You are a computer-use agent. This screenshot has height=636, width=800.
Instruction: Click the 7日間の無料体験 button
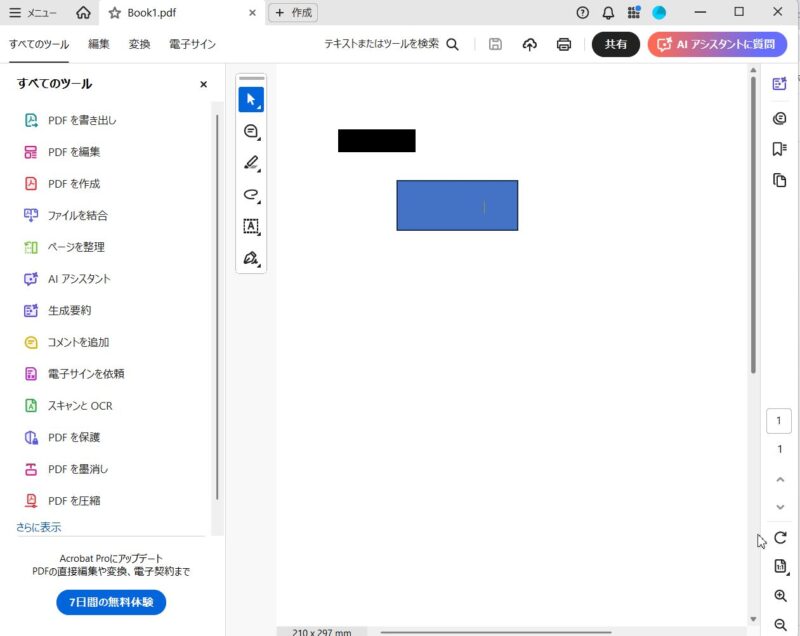click(110, 602)
